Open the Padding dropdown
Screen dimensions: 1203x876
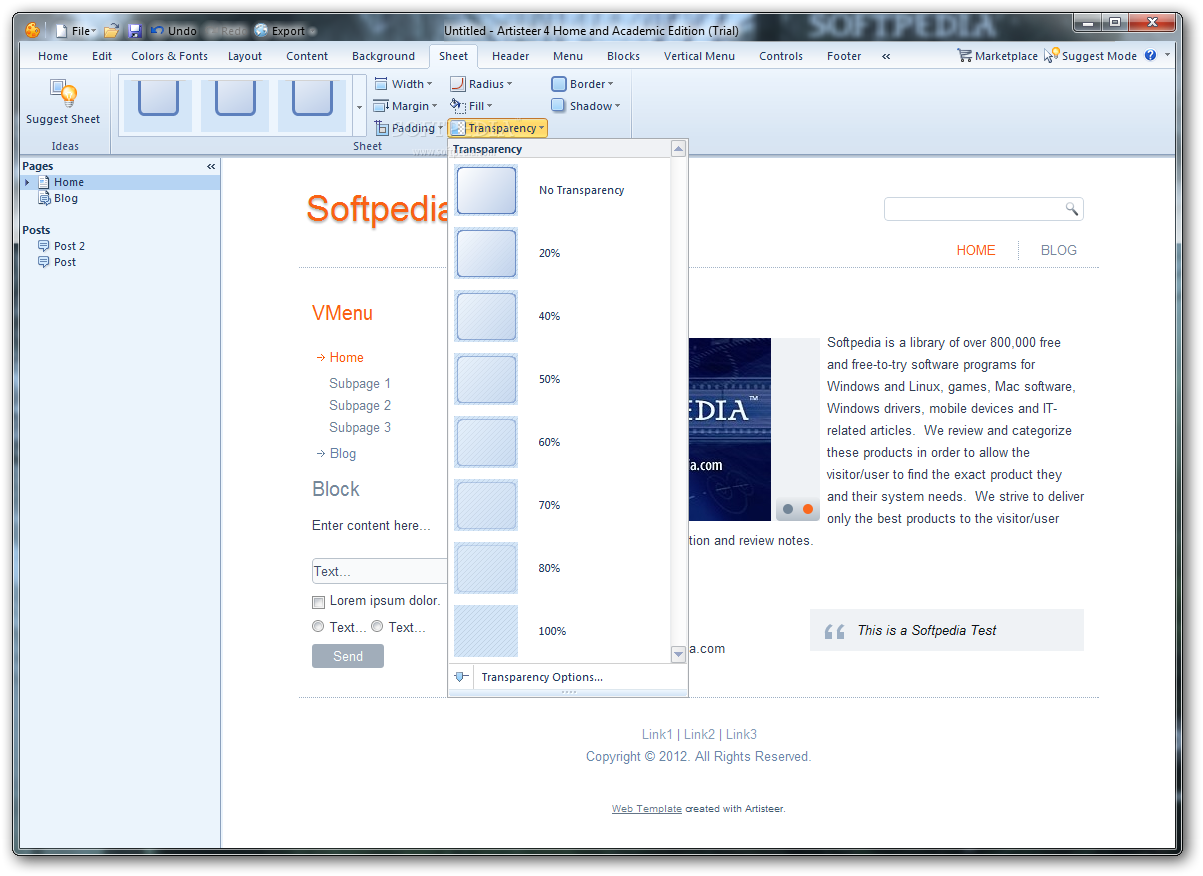(x=409, y=128)
